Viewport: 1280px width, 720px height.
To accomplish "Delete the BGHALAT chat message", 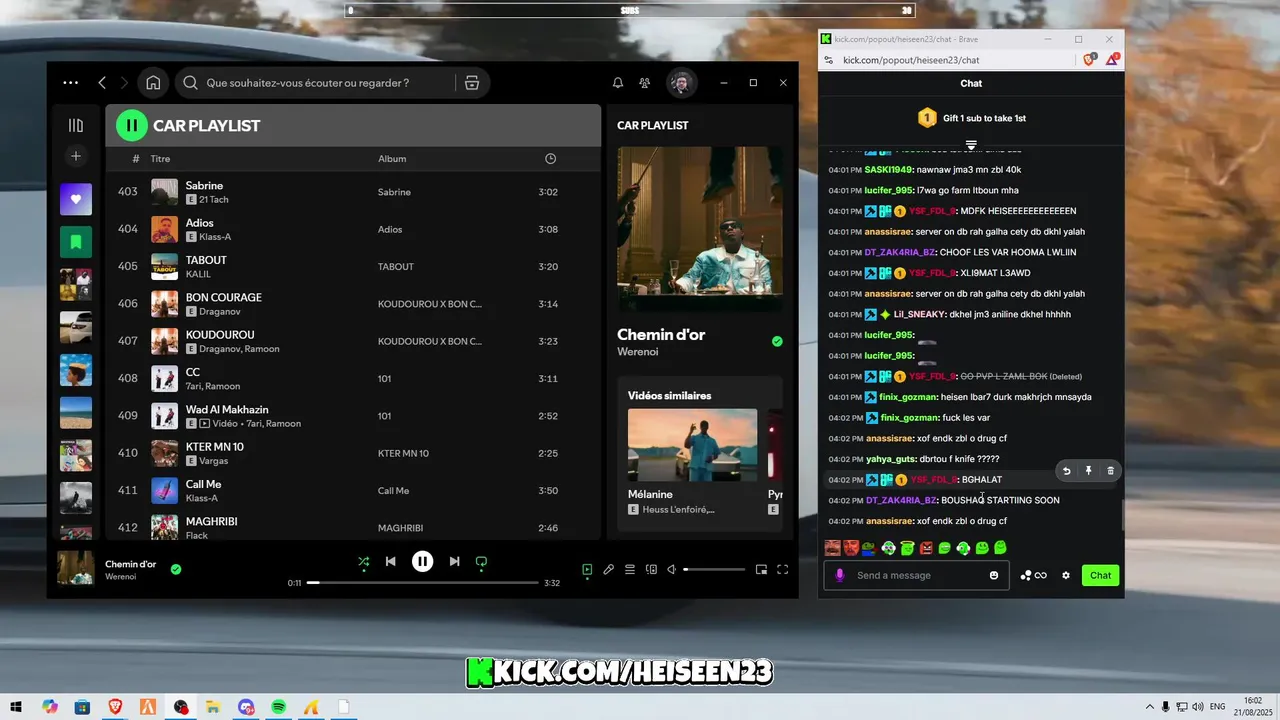I will (1110, 471).
